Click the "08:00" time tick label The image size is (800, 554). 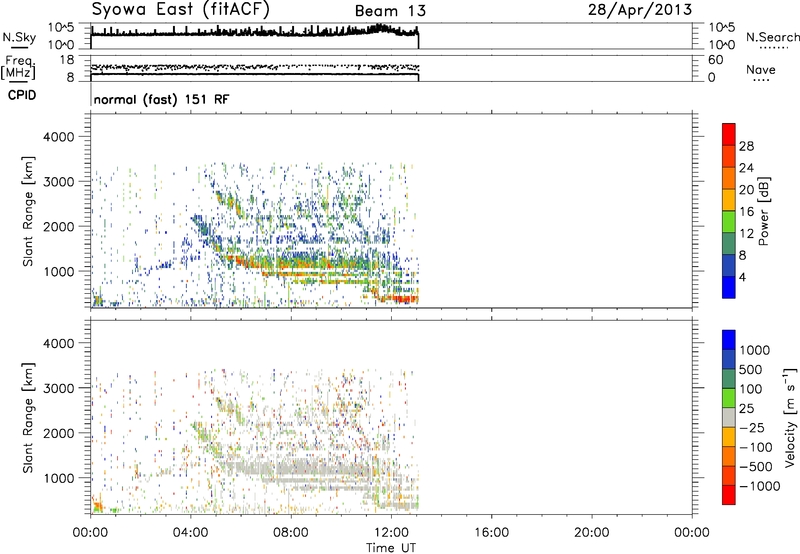click(x=291, y=533)
